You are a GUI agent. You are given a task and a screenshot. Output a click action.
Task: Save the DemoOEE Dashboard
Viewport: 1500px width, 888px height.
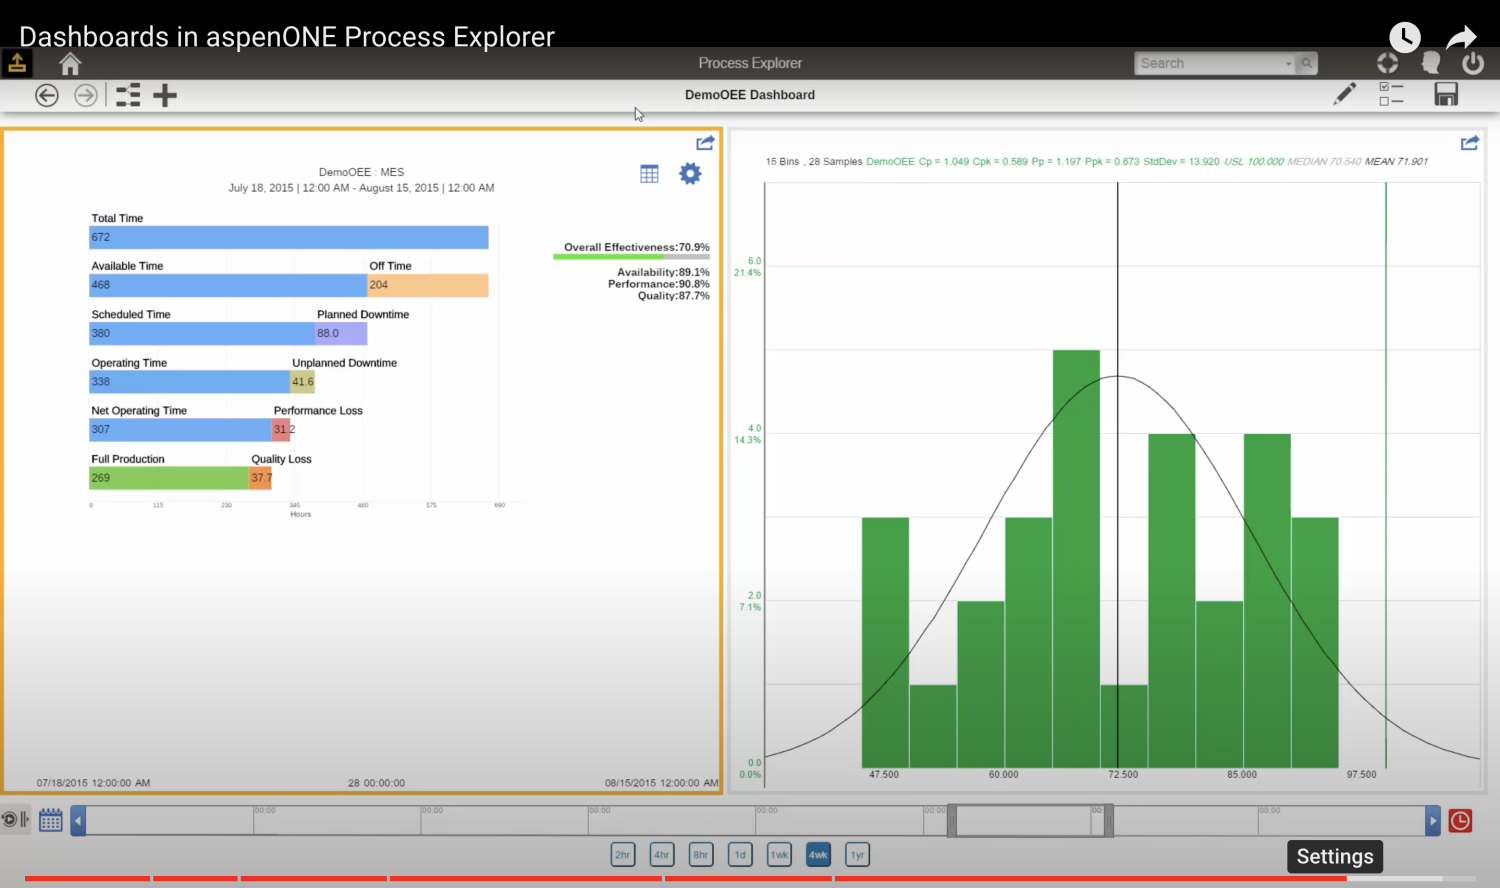(1446, 94)
